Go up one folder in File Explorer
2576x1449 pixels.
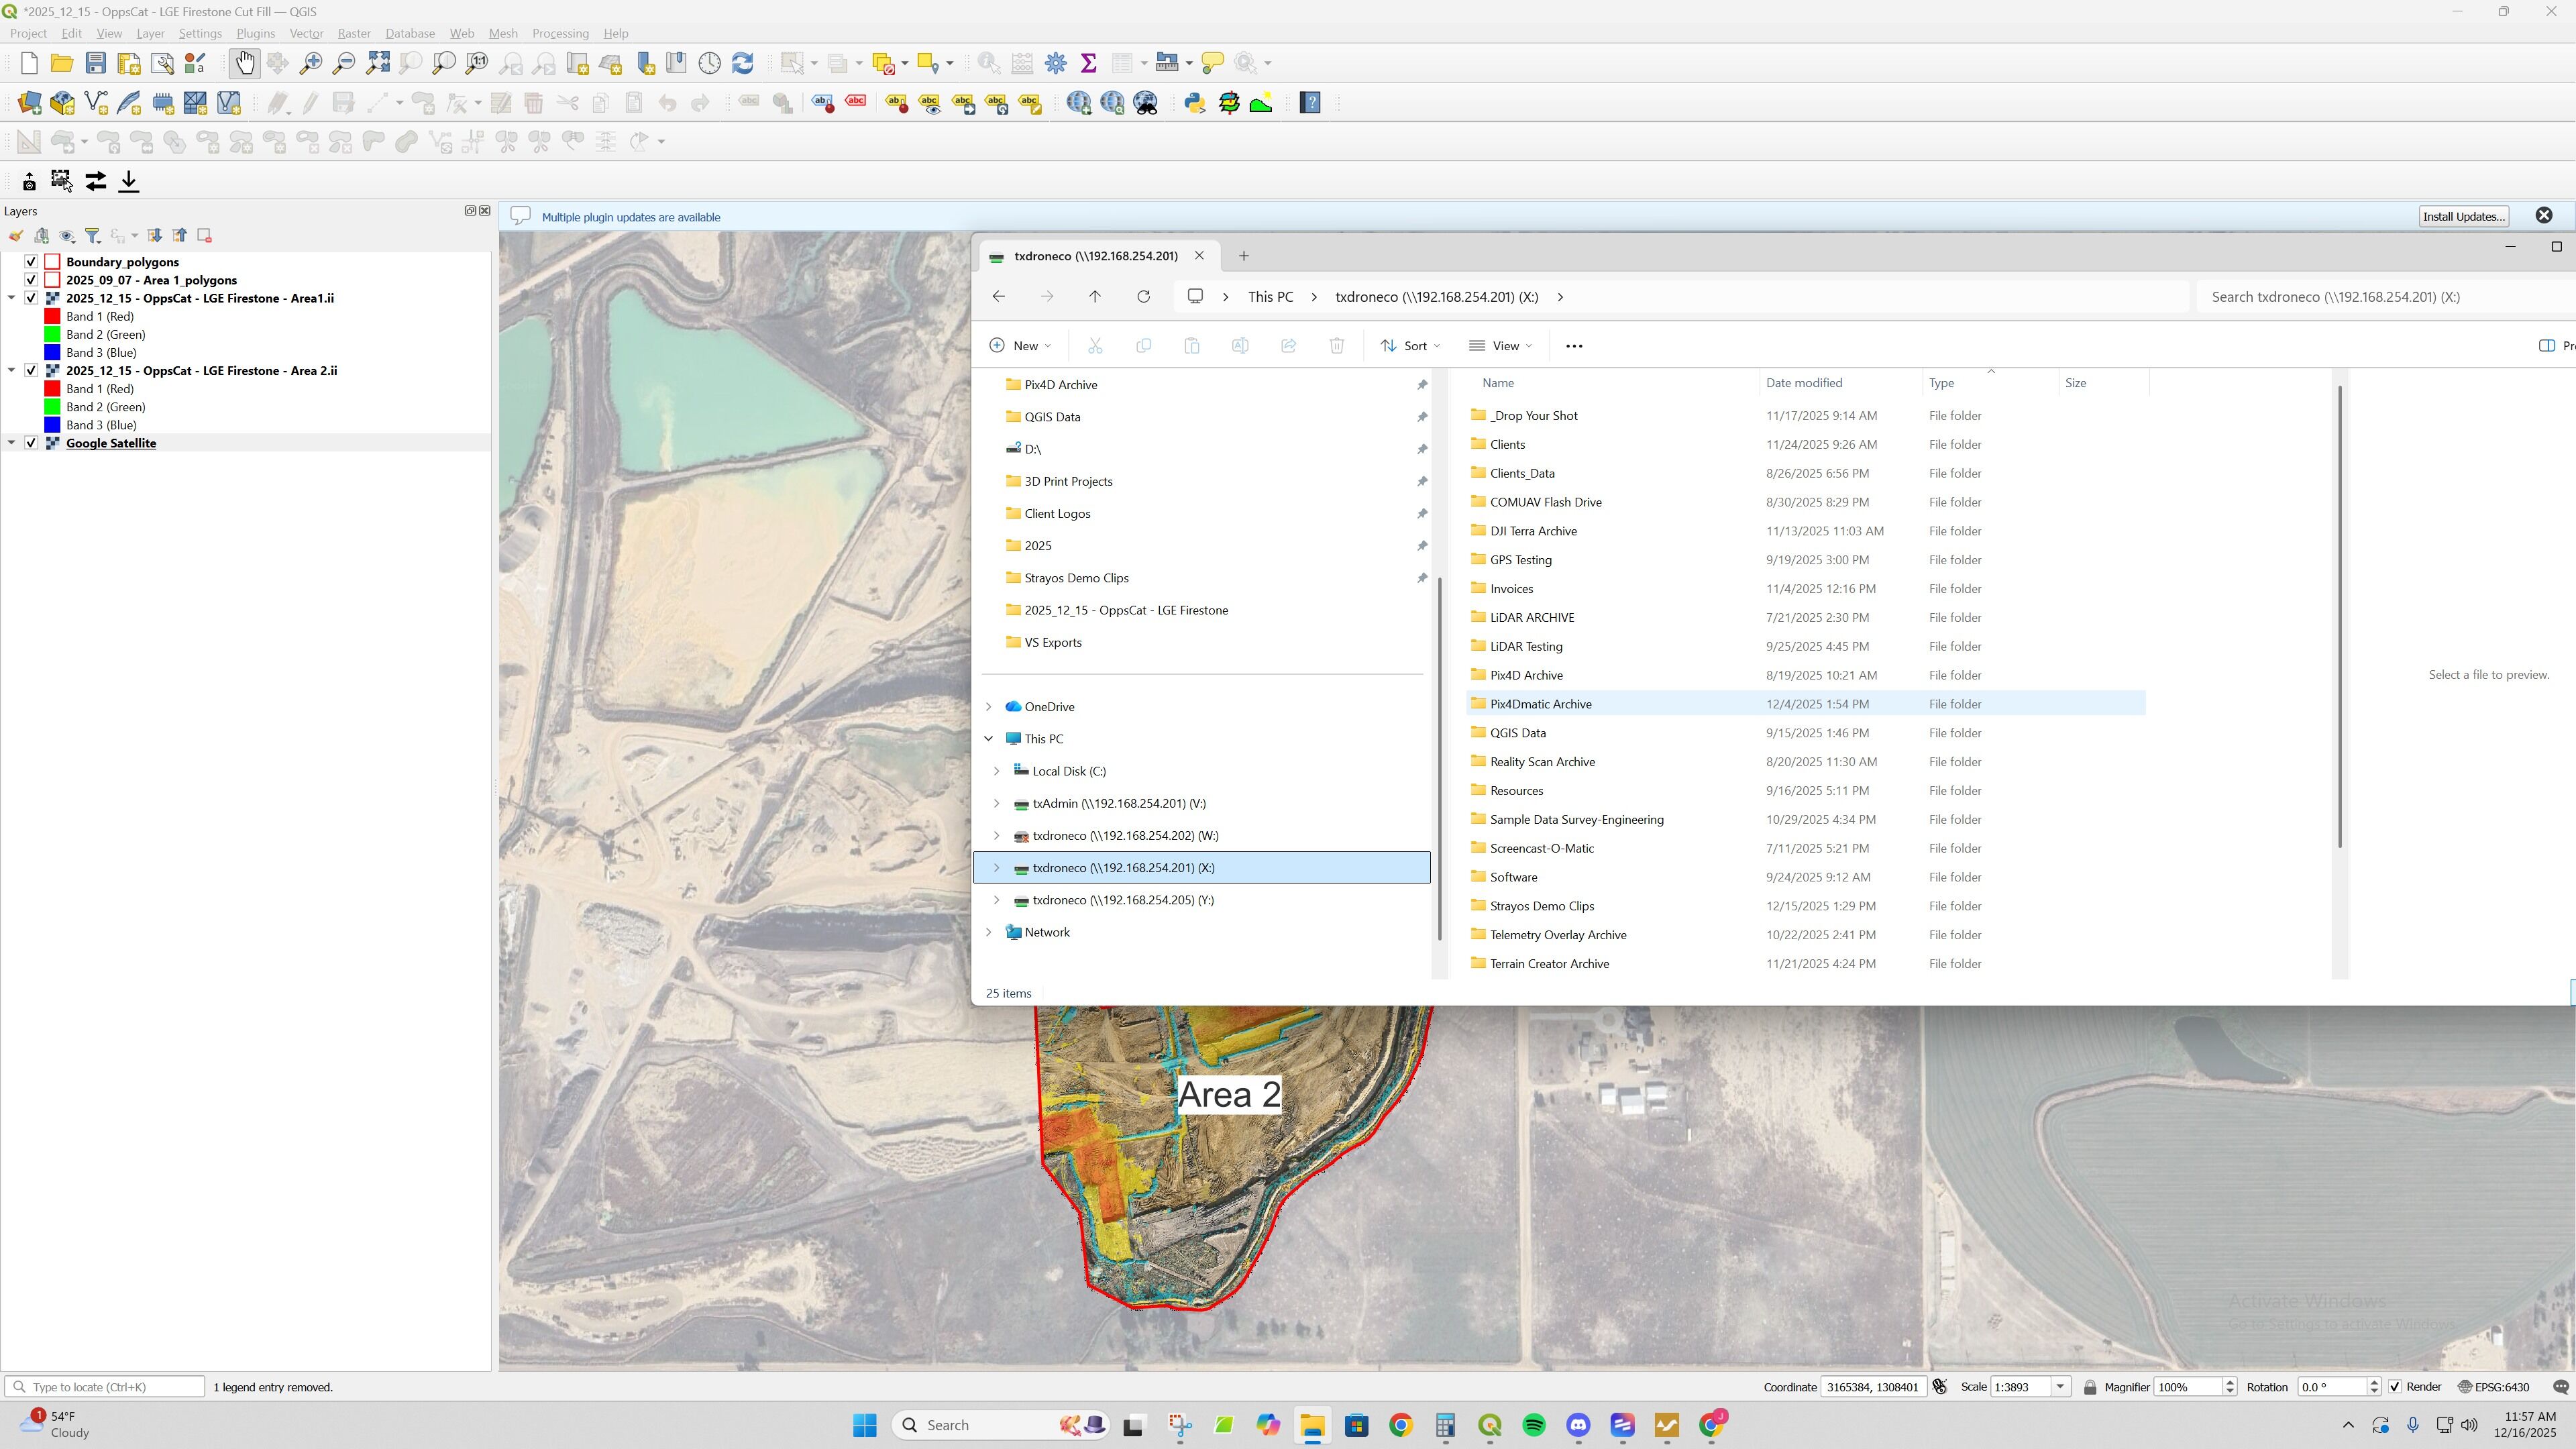pyautogui.click(x=1095, y=297)
